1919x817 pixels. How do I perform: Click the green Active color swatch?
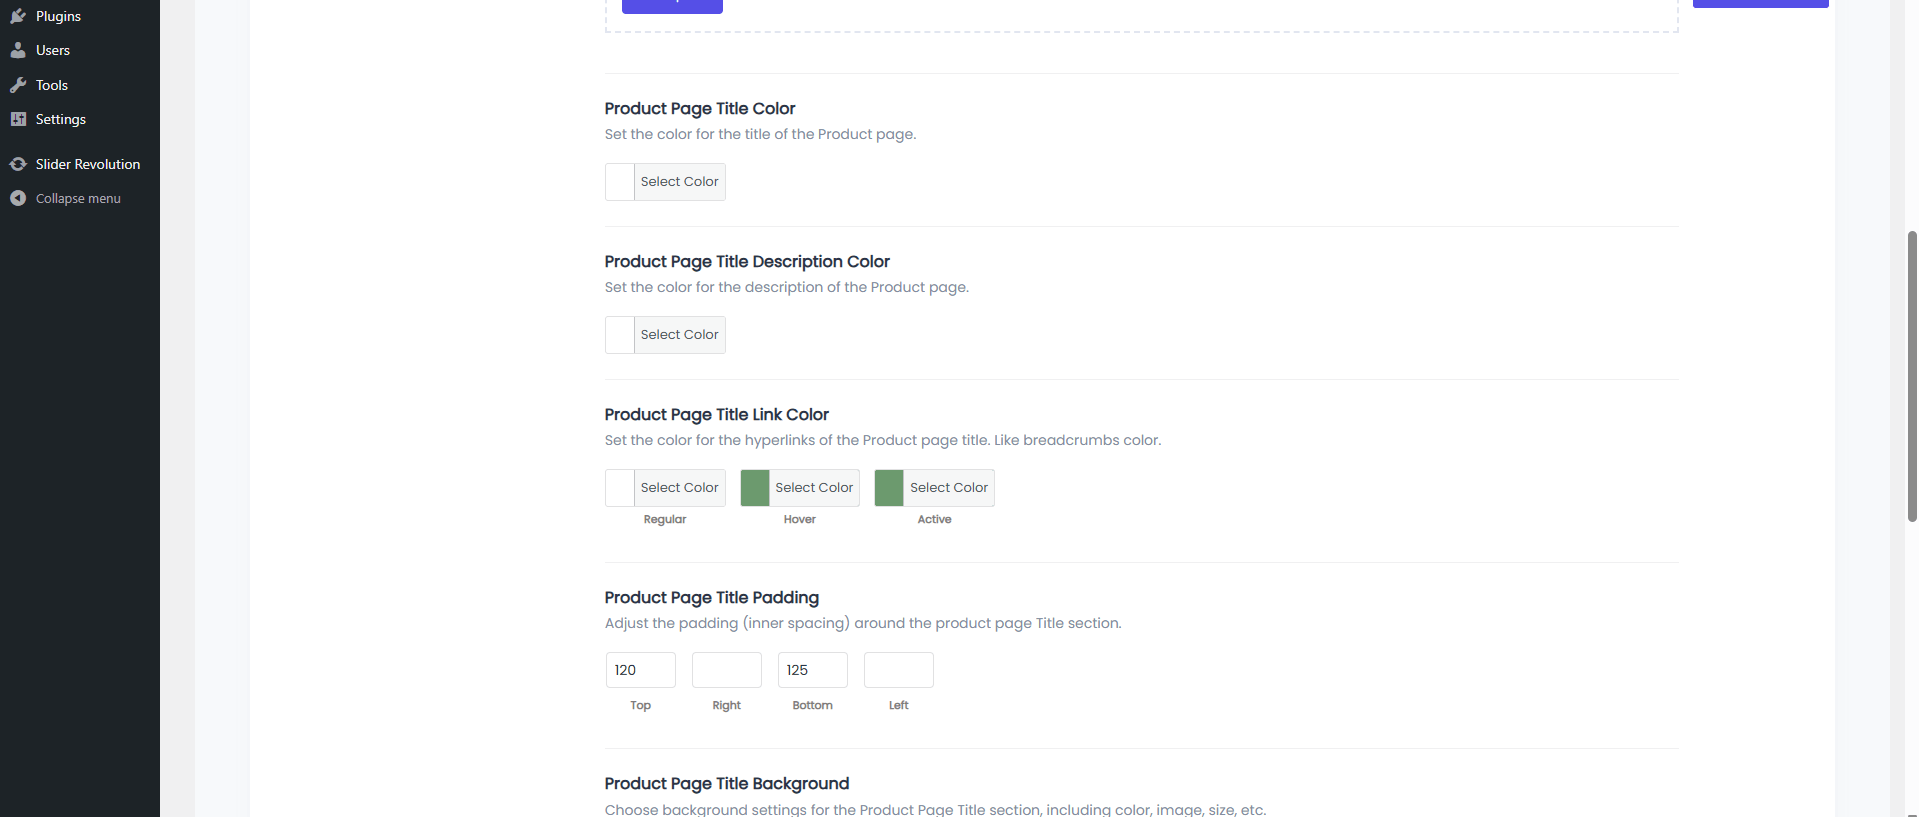coord(889,488)
